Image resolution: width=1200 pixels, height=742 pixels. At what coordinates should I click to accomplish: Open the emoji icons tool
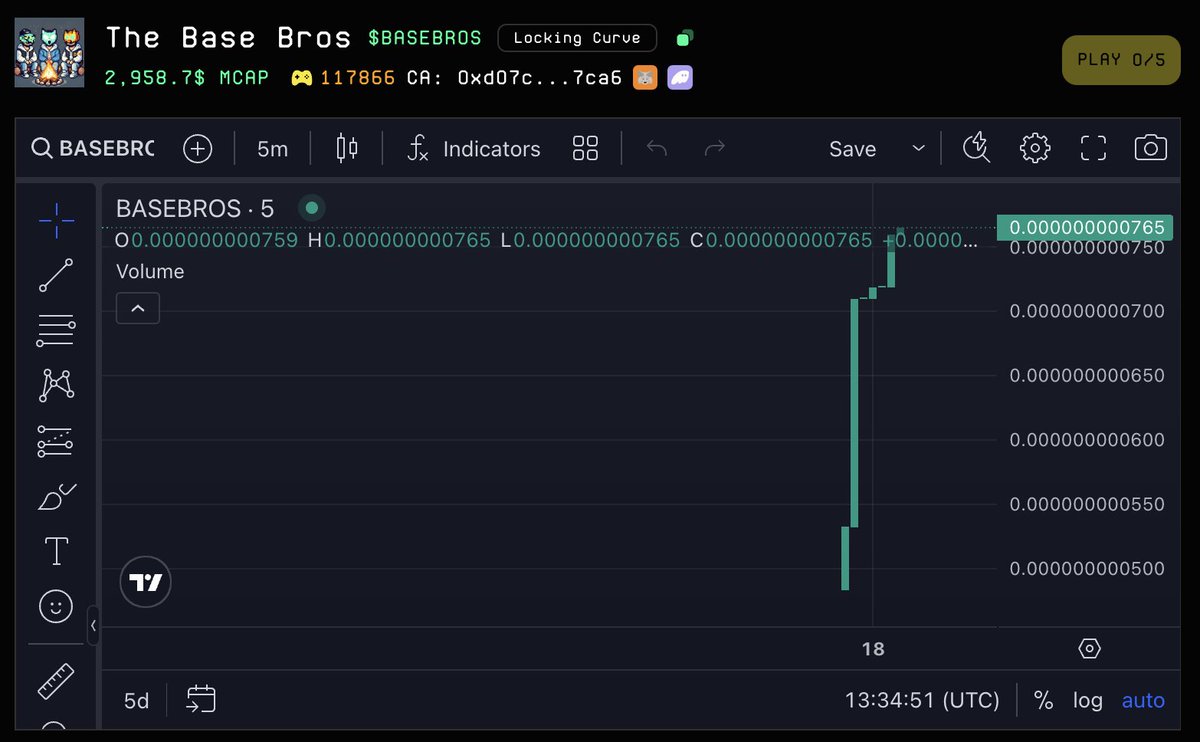(56, 606)
